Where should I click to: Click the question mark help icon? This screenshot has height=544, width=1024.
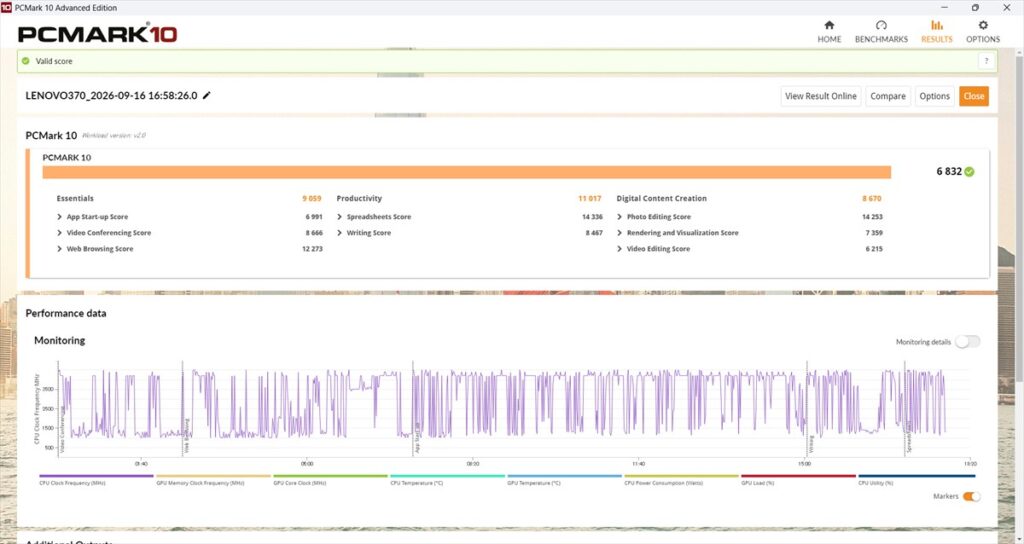point(986,61)
